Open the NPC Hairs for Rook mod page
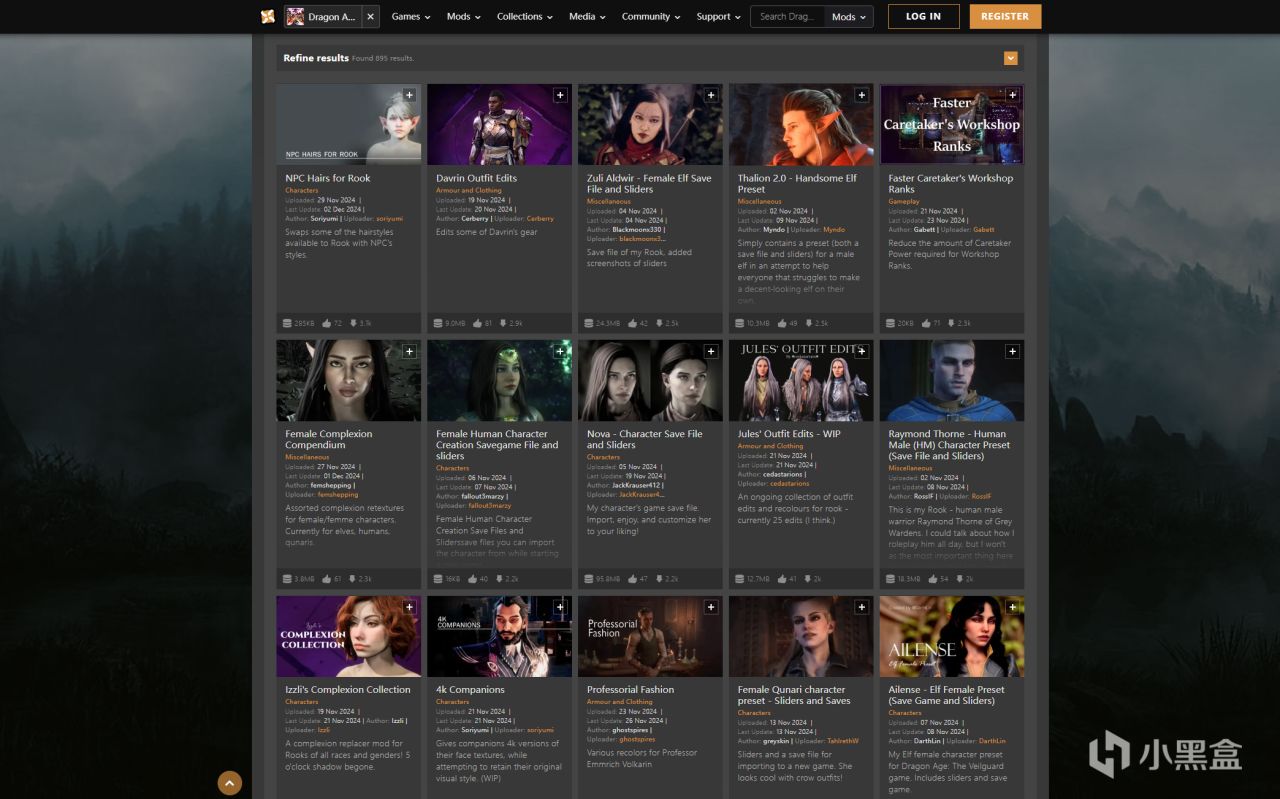1280x799 pixels. tap(328, 178)
